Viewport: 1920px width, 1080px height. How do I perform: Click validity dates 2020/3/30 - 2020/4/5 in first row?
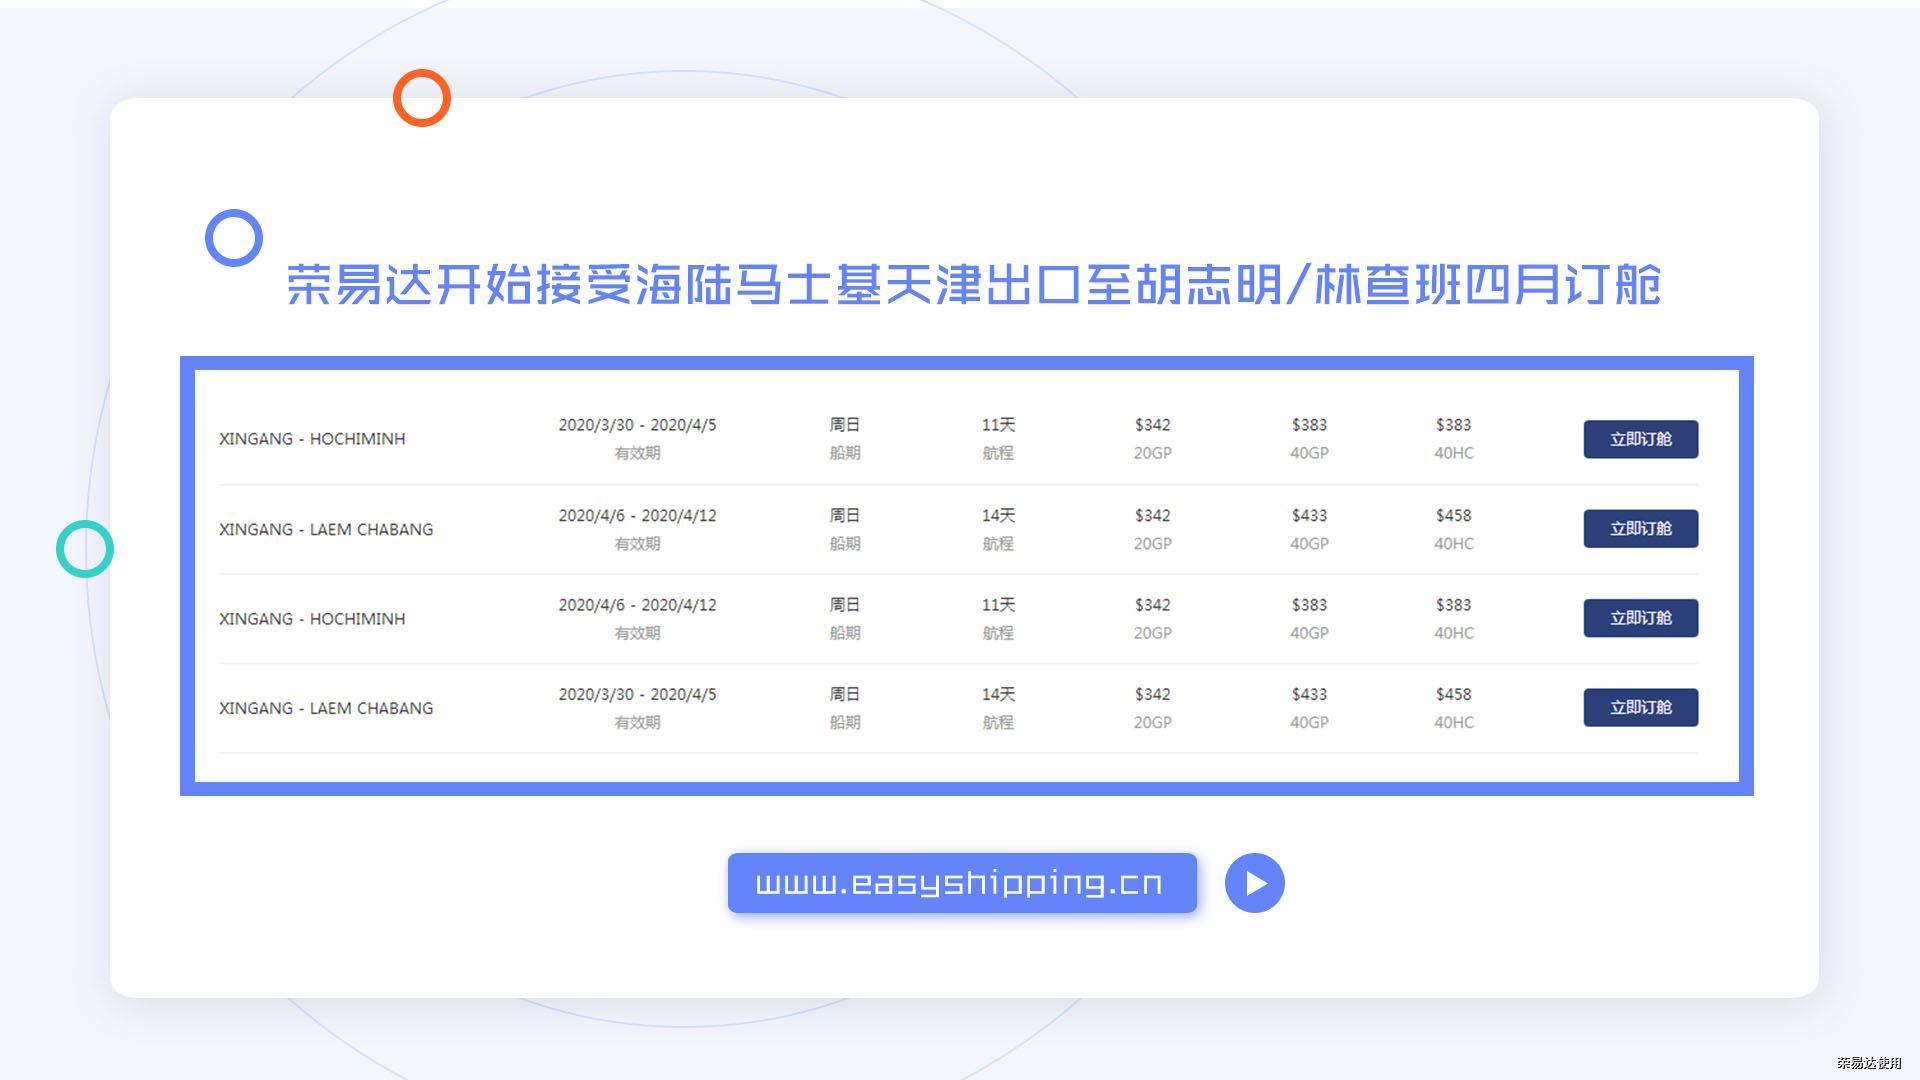pos(637,425)
